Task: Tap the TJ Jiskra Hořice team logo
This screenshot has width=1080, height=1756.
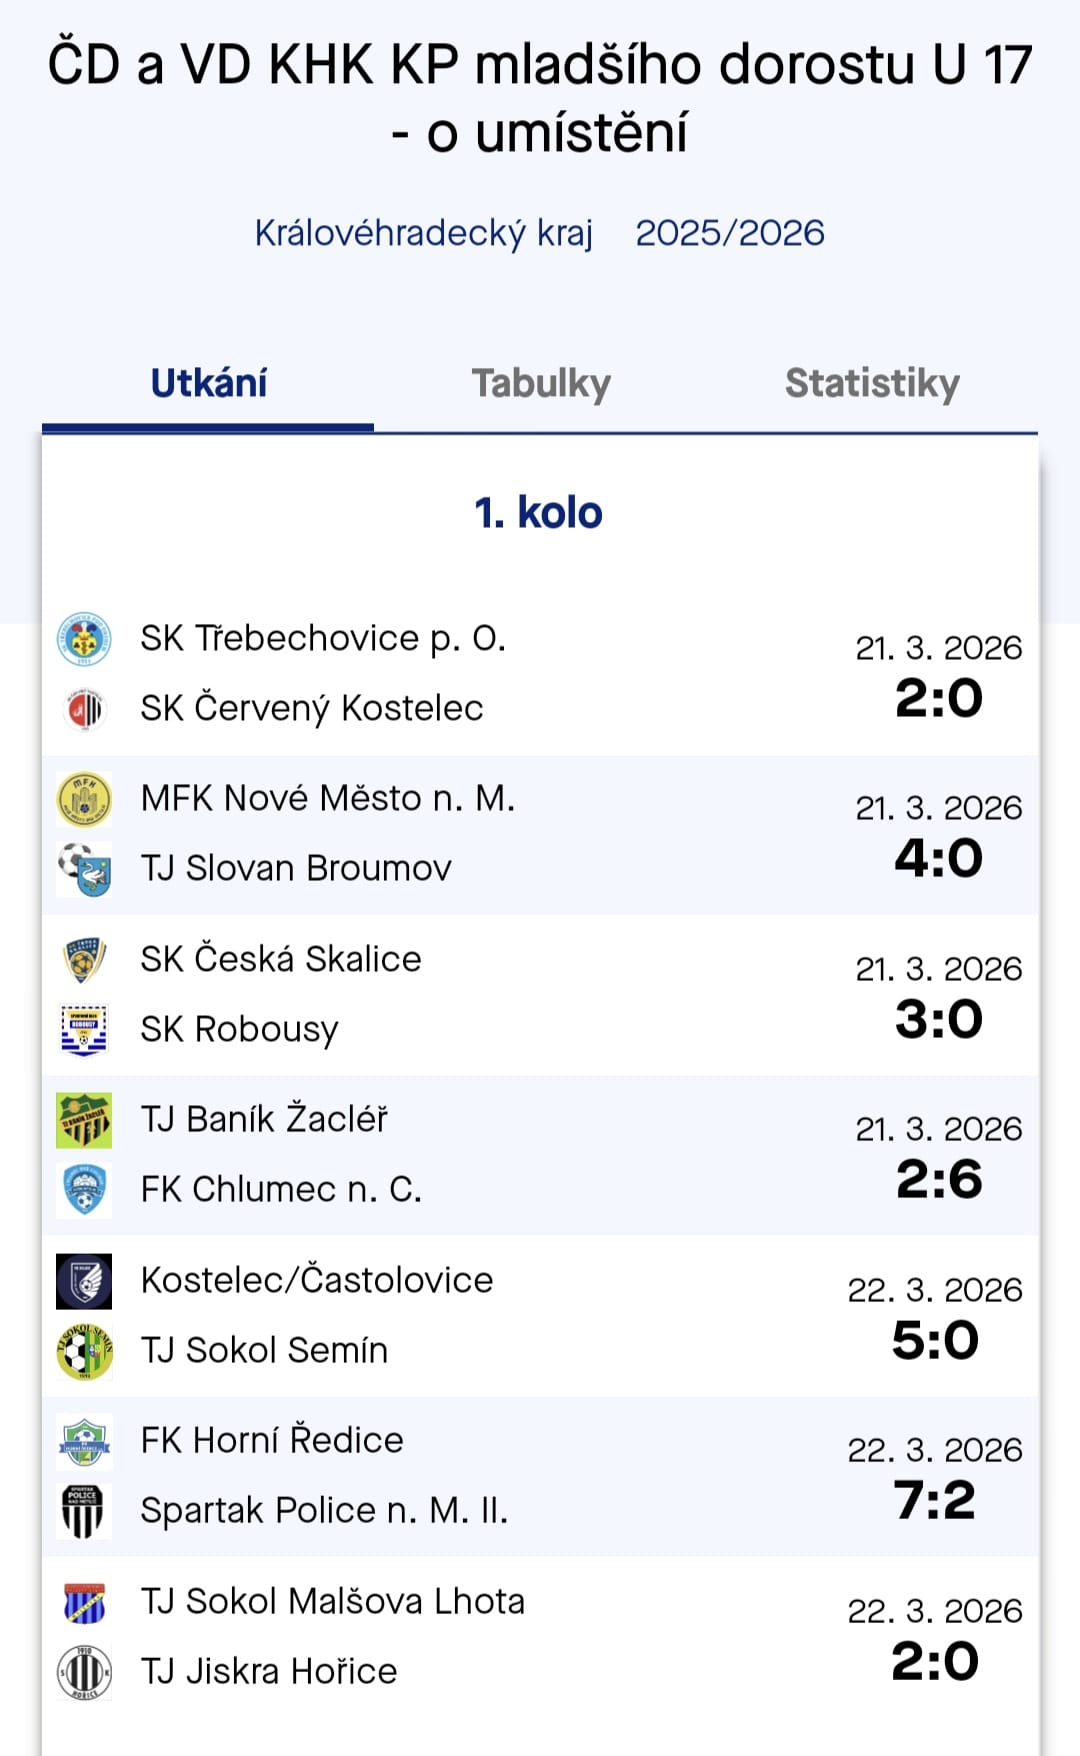Action: [x=84, y=1672]
